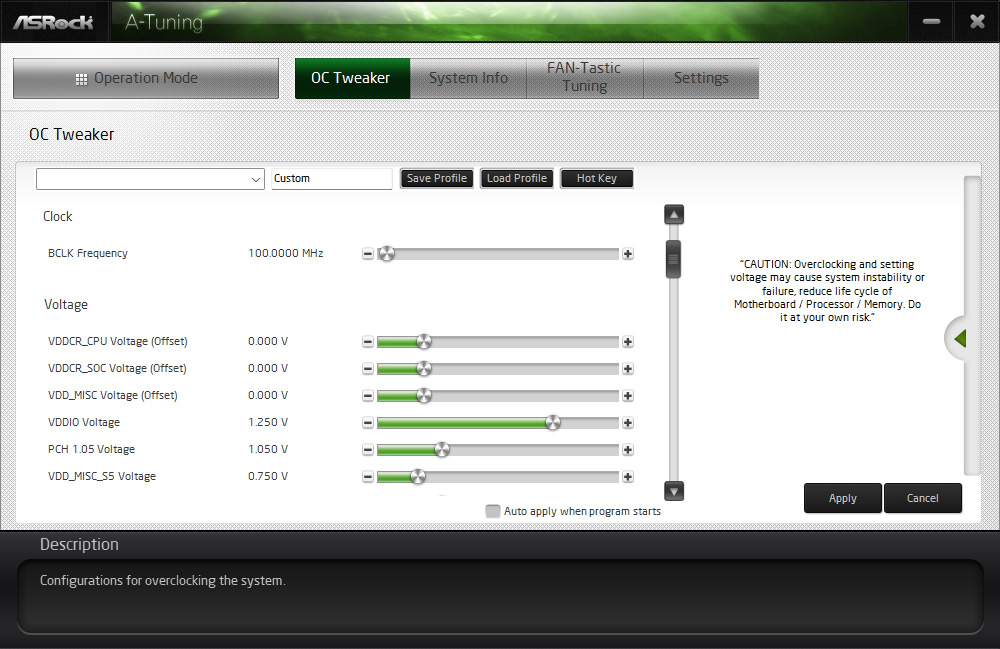Open Operation Mode section

coord(146,78)
